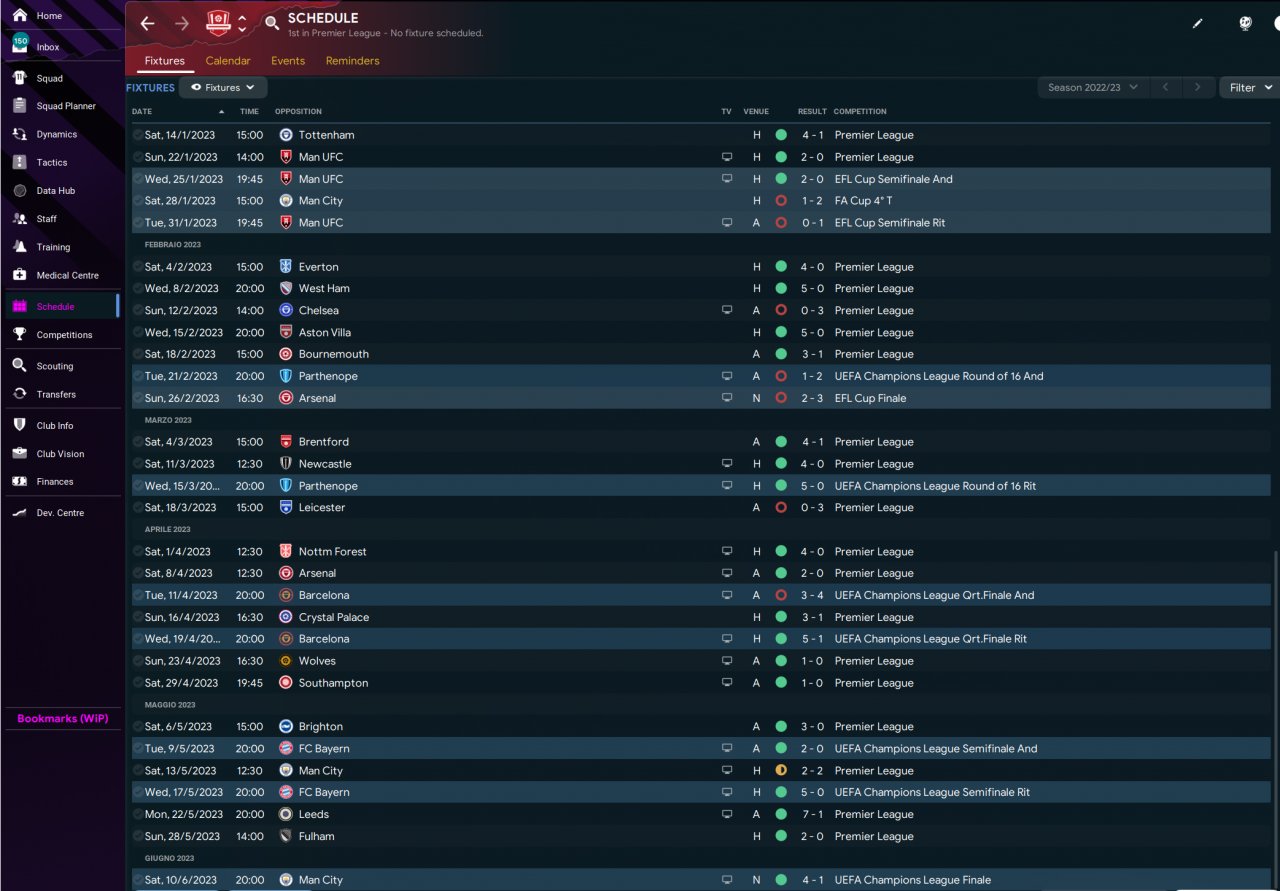Click the Everton club badge in fixtures
The image size is (1280, 891).
tap(286, 267)
